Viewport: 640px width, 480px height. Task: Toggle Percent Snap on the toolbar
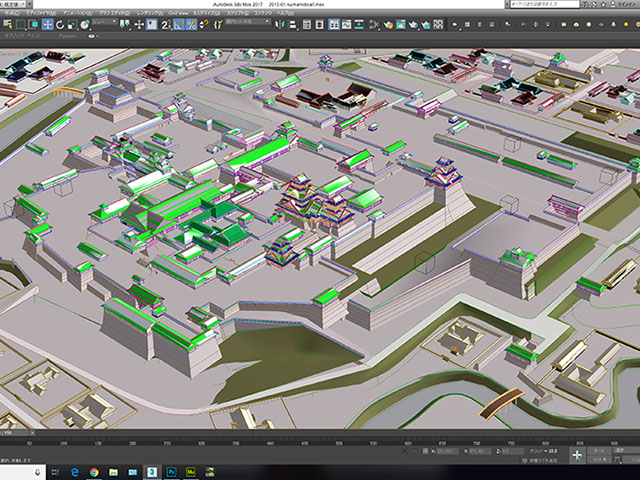(x=190, y=24)
